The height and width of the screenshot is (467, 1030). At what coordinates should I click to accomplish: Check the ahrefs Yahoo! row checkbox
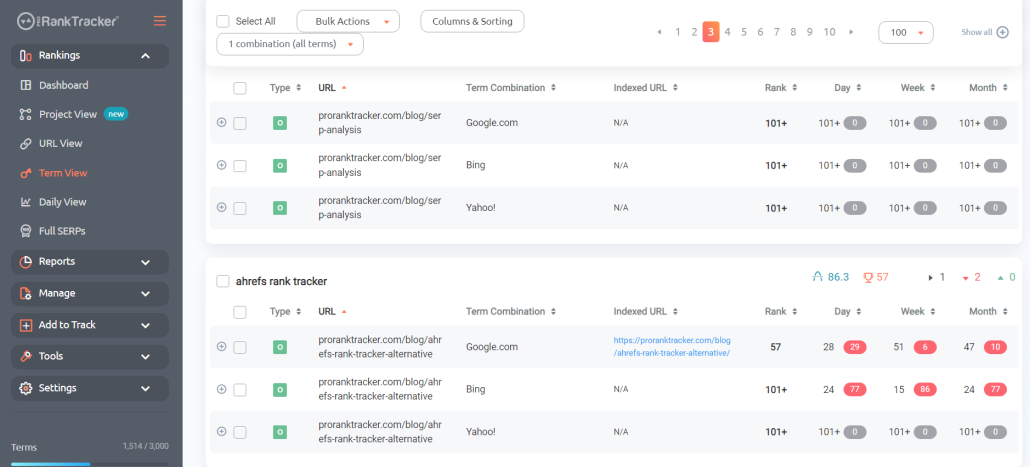[240, 432]
